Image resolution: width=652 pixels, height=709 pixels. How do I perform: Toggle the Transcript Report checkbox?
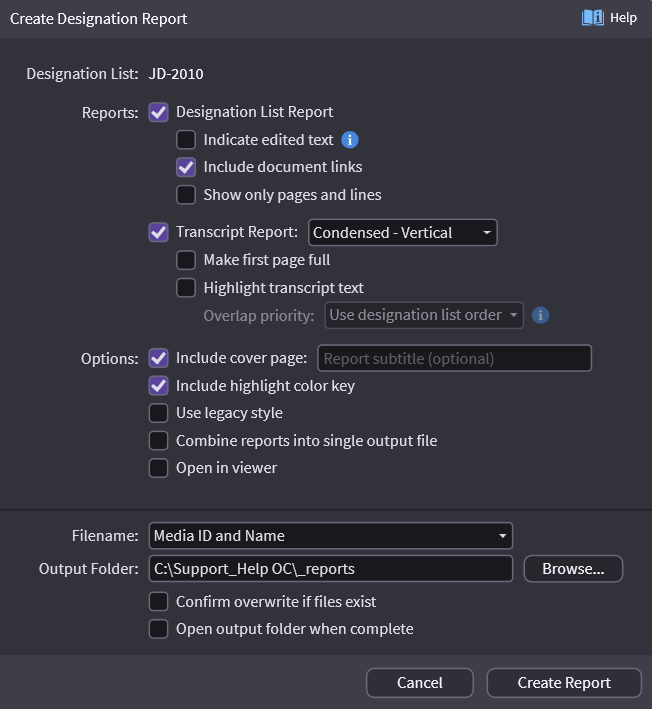click(158, 232)
